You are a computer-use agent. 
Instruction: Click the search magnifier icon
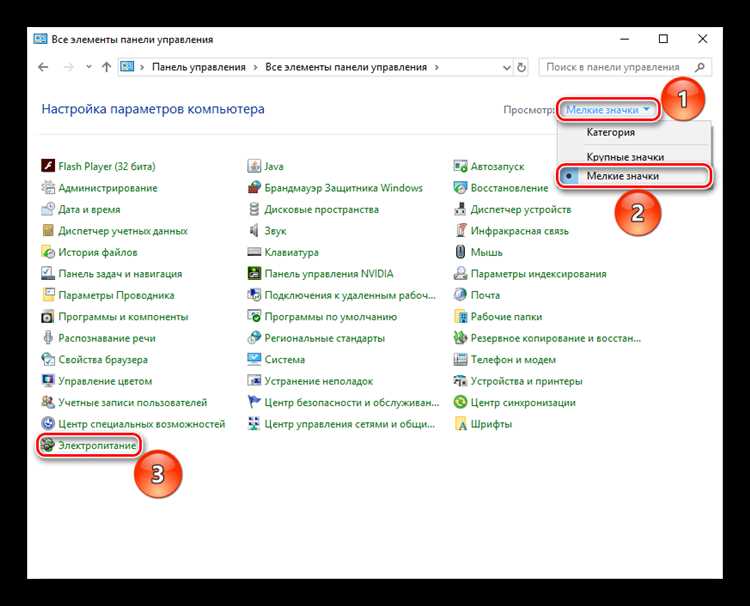click(700, 67)
